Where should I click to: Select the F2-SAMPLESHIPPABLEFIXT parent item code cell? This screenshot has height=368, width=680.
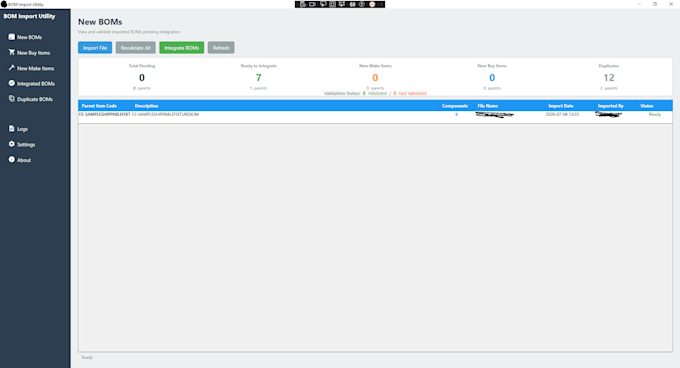pos(105,114)
